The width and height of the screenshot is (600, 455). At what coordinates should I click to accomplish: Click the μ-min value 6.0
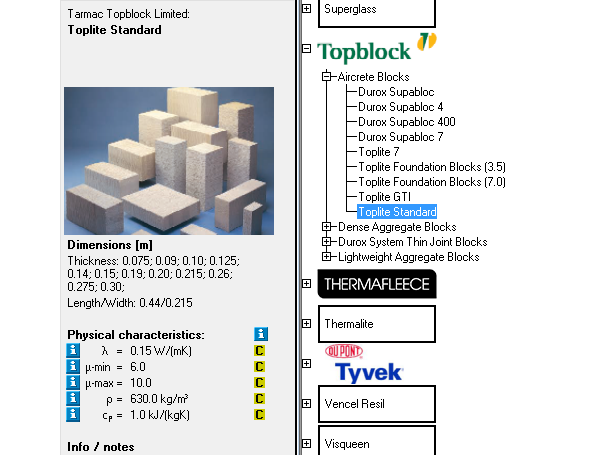(x=138, y=367)
